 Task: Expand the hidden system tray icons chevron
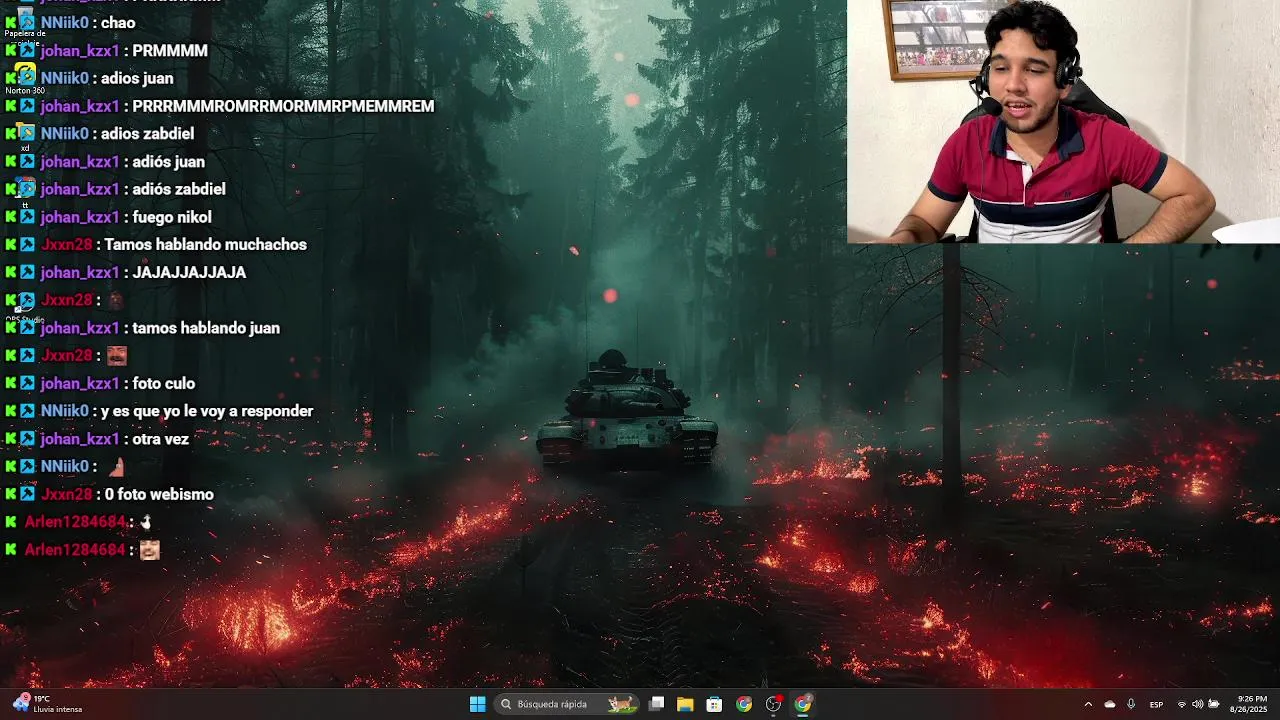1088,704
